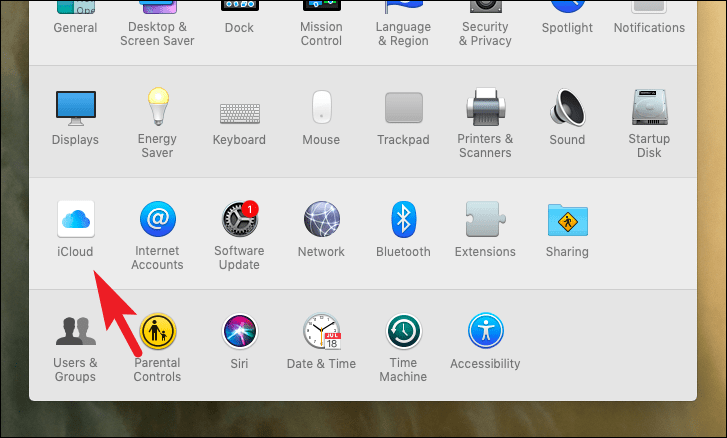
Task: Open Software Update gear icon
Action: [240, 219]
